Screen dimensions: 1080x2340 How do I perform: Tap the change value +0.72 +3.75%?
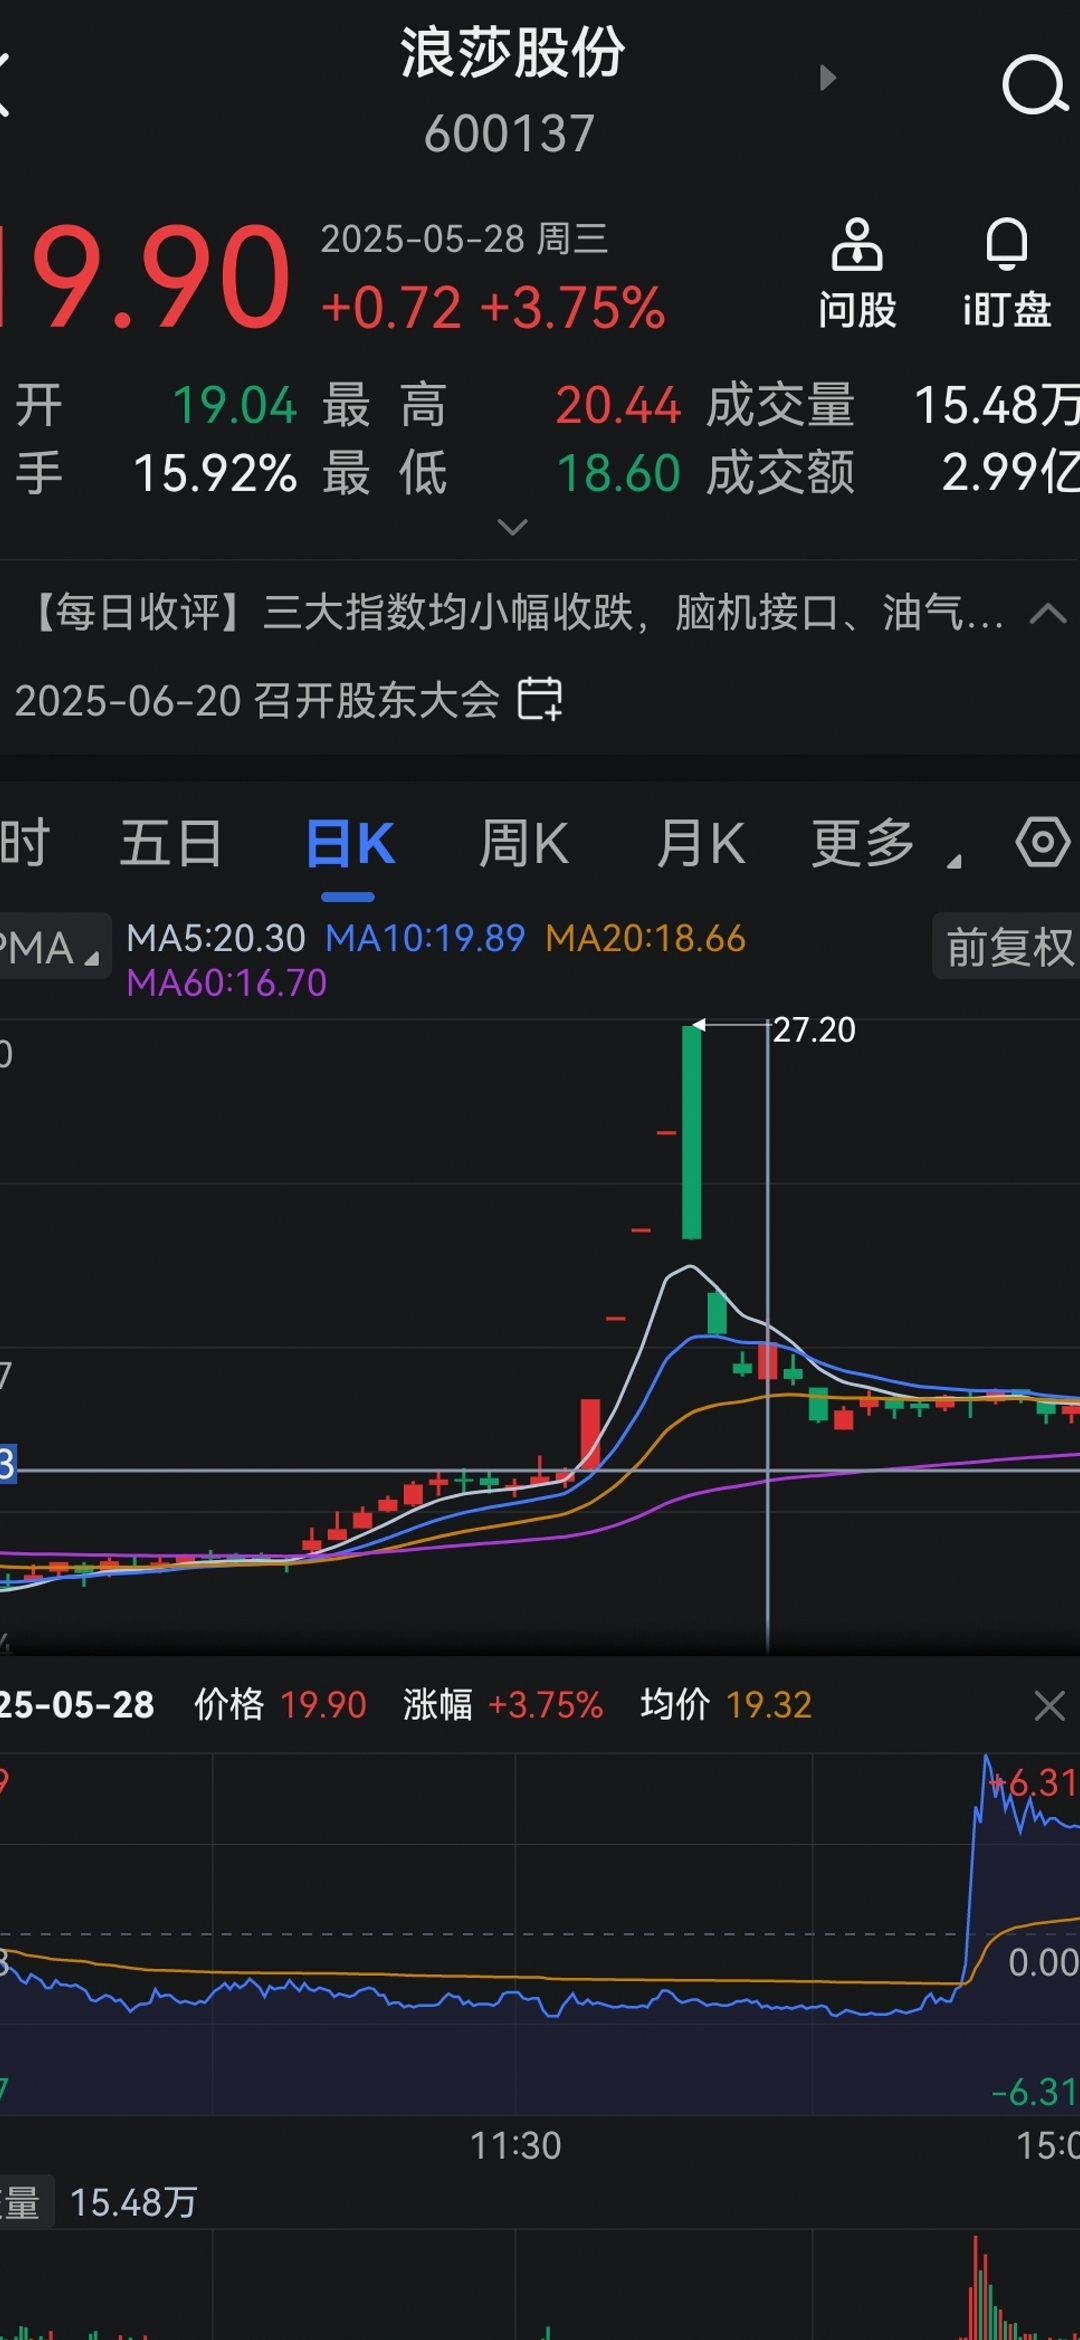click(493, 307)
